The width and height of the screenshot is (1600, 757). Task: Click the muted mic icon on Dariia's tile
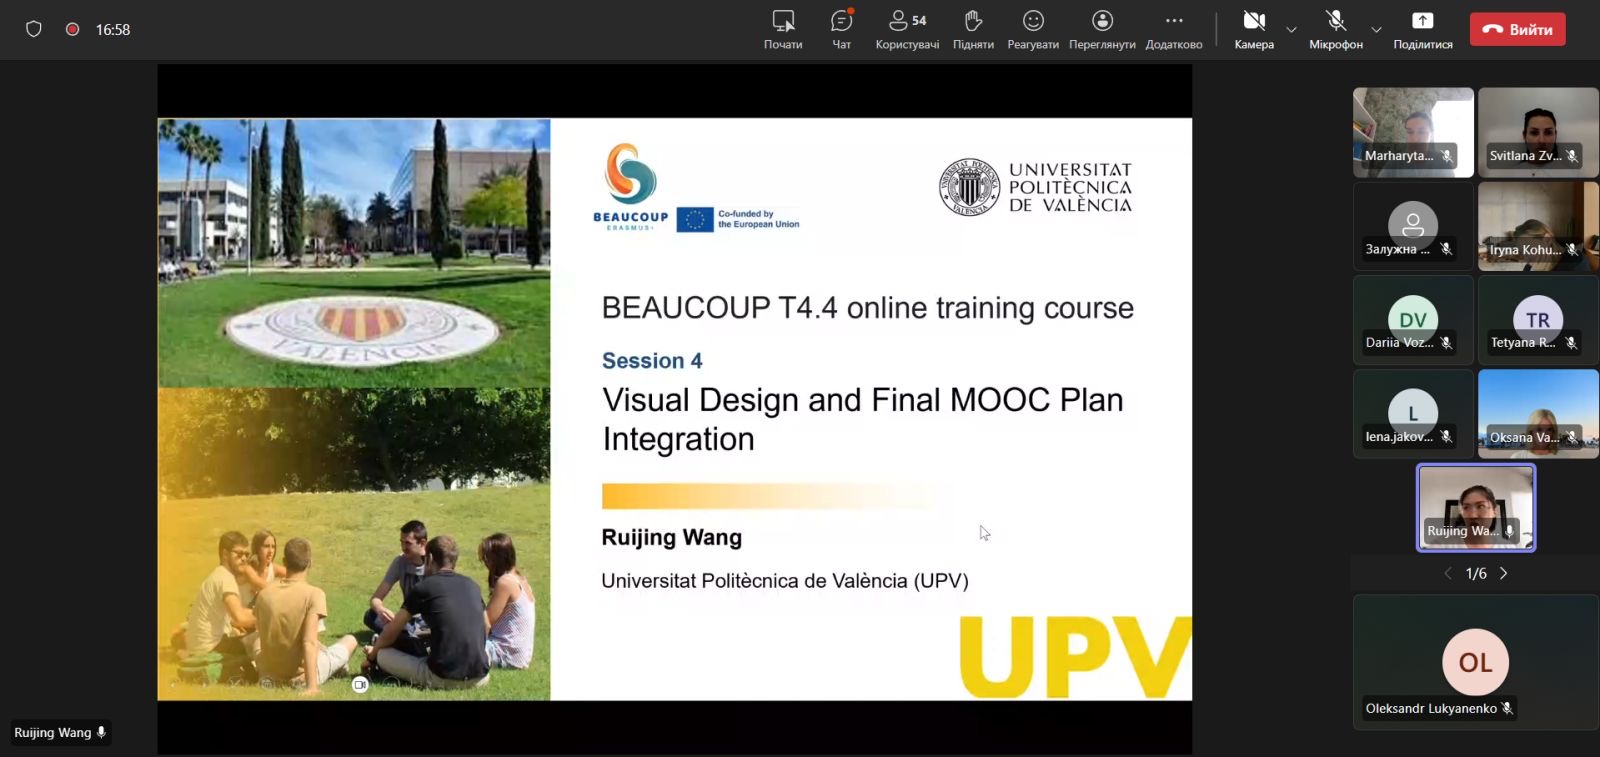click(1447, 343)
